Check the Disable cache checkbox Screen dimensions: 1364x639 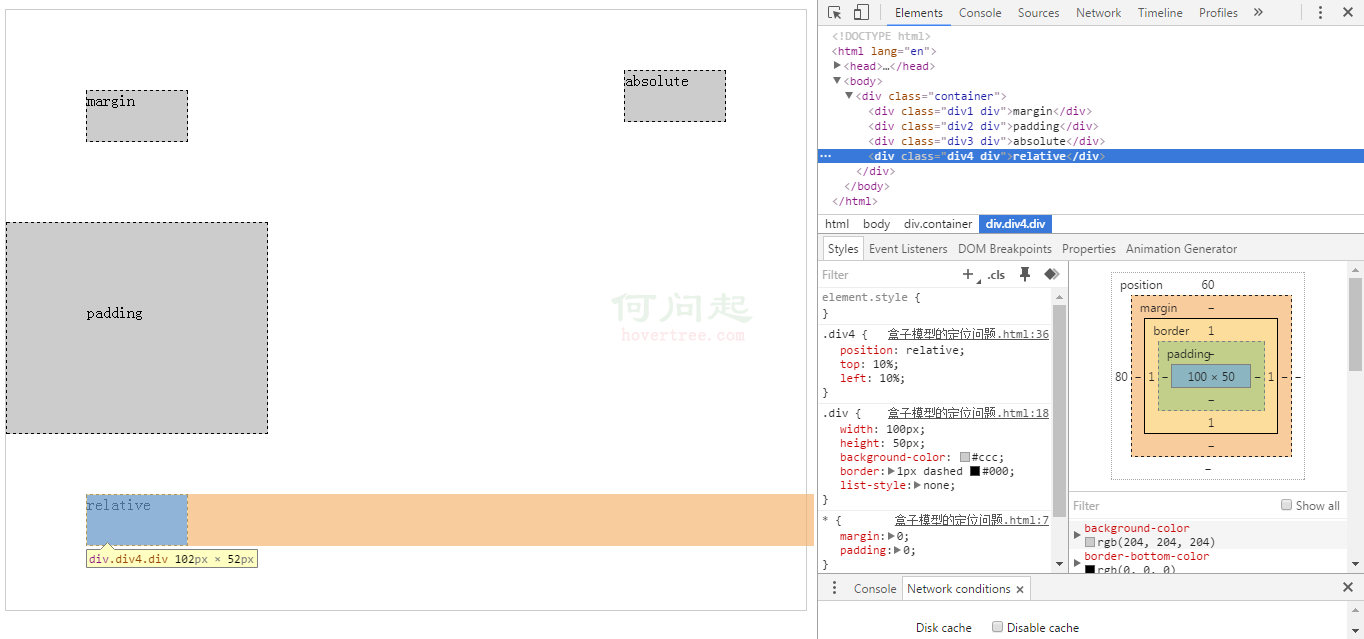[x=997, y=627]
